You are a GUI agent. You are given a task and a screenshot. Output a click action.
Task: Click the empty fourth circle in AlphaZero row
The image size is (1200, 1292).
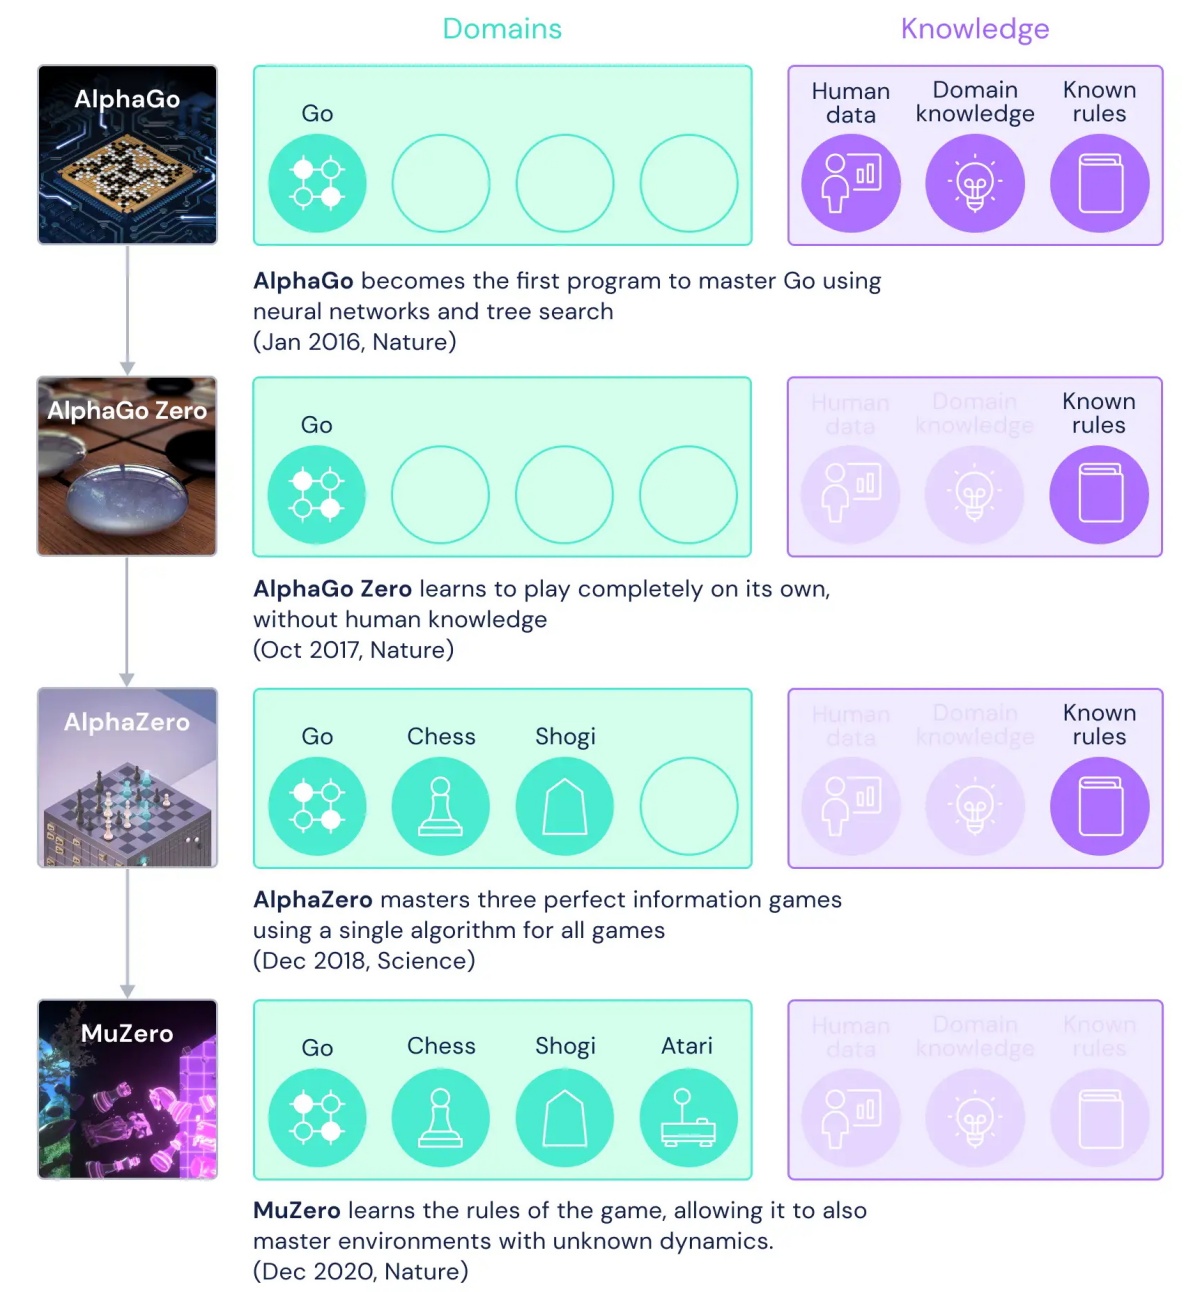pyautogui.click(x=689, y=806)
